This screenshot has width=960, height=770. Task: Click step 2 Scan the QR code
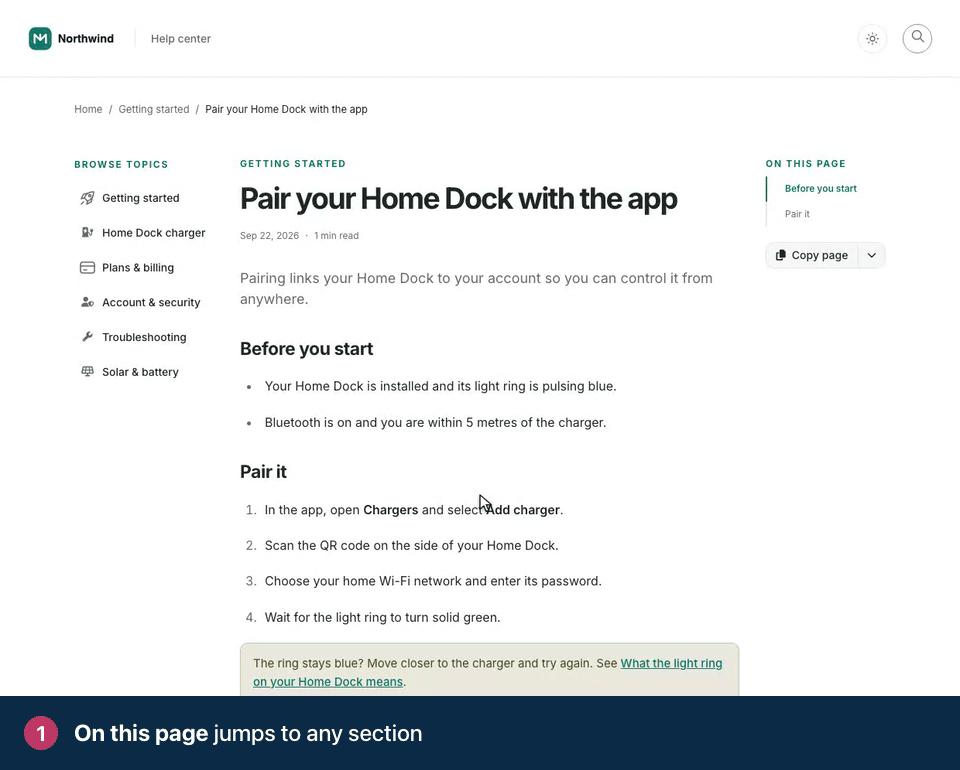pyautogui.click(x=411, y=545)
